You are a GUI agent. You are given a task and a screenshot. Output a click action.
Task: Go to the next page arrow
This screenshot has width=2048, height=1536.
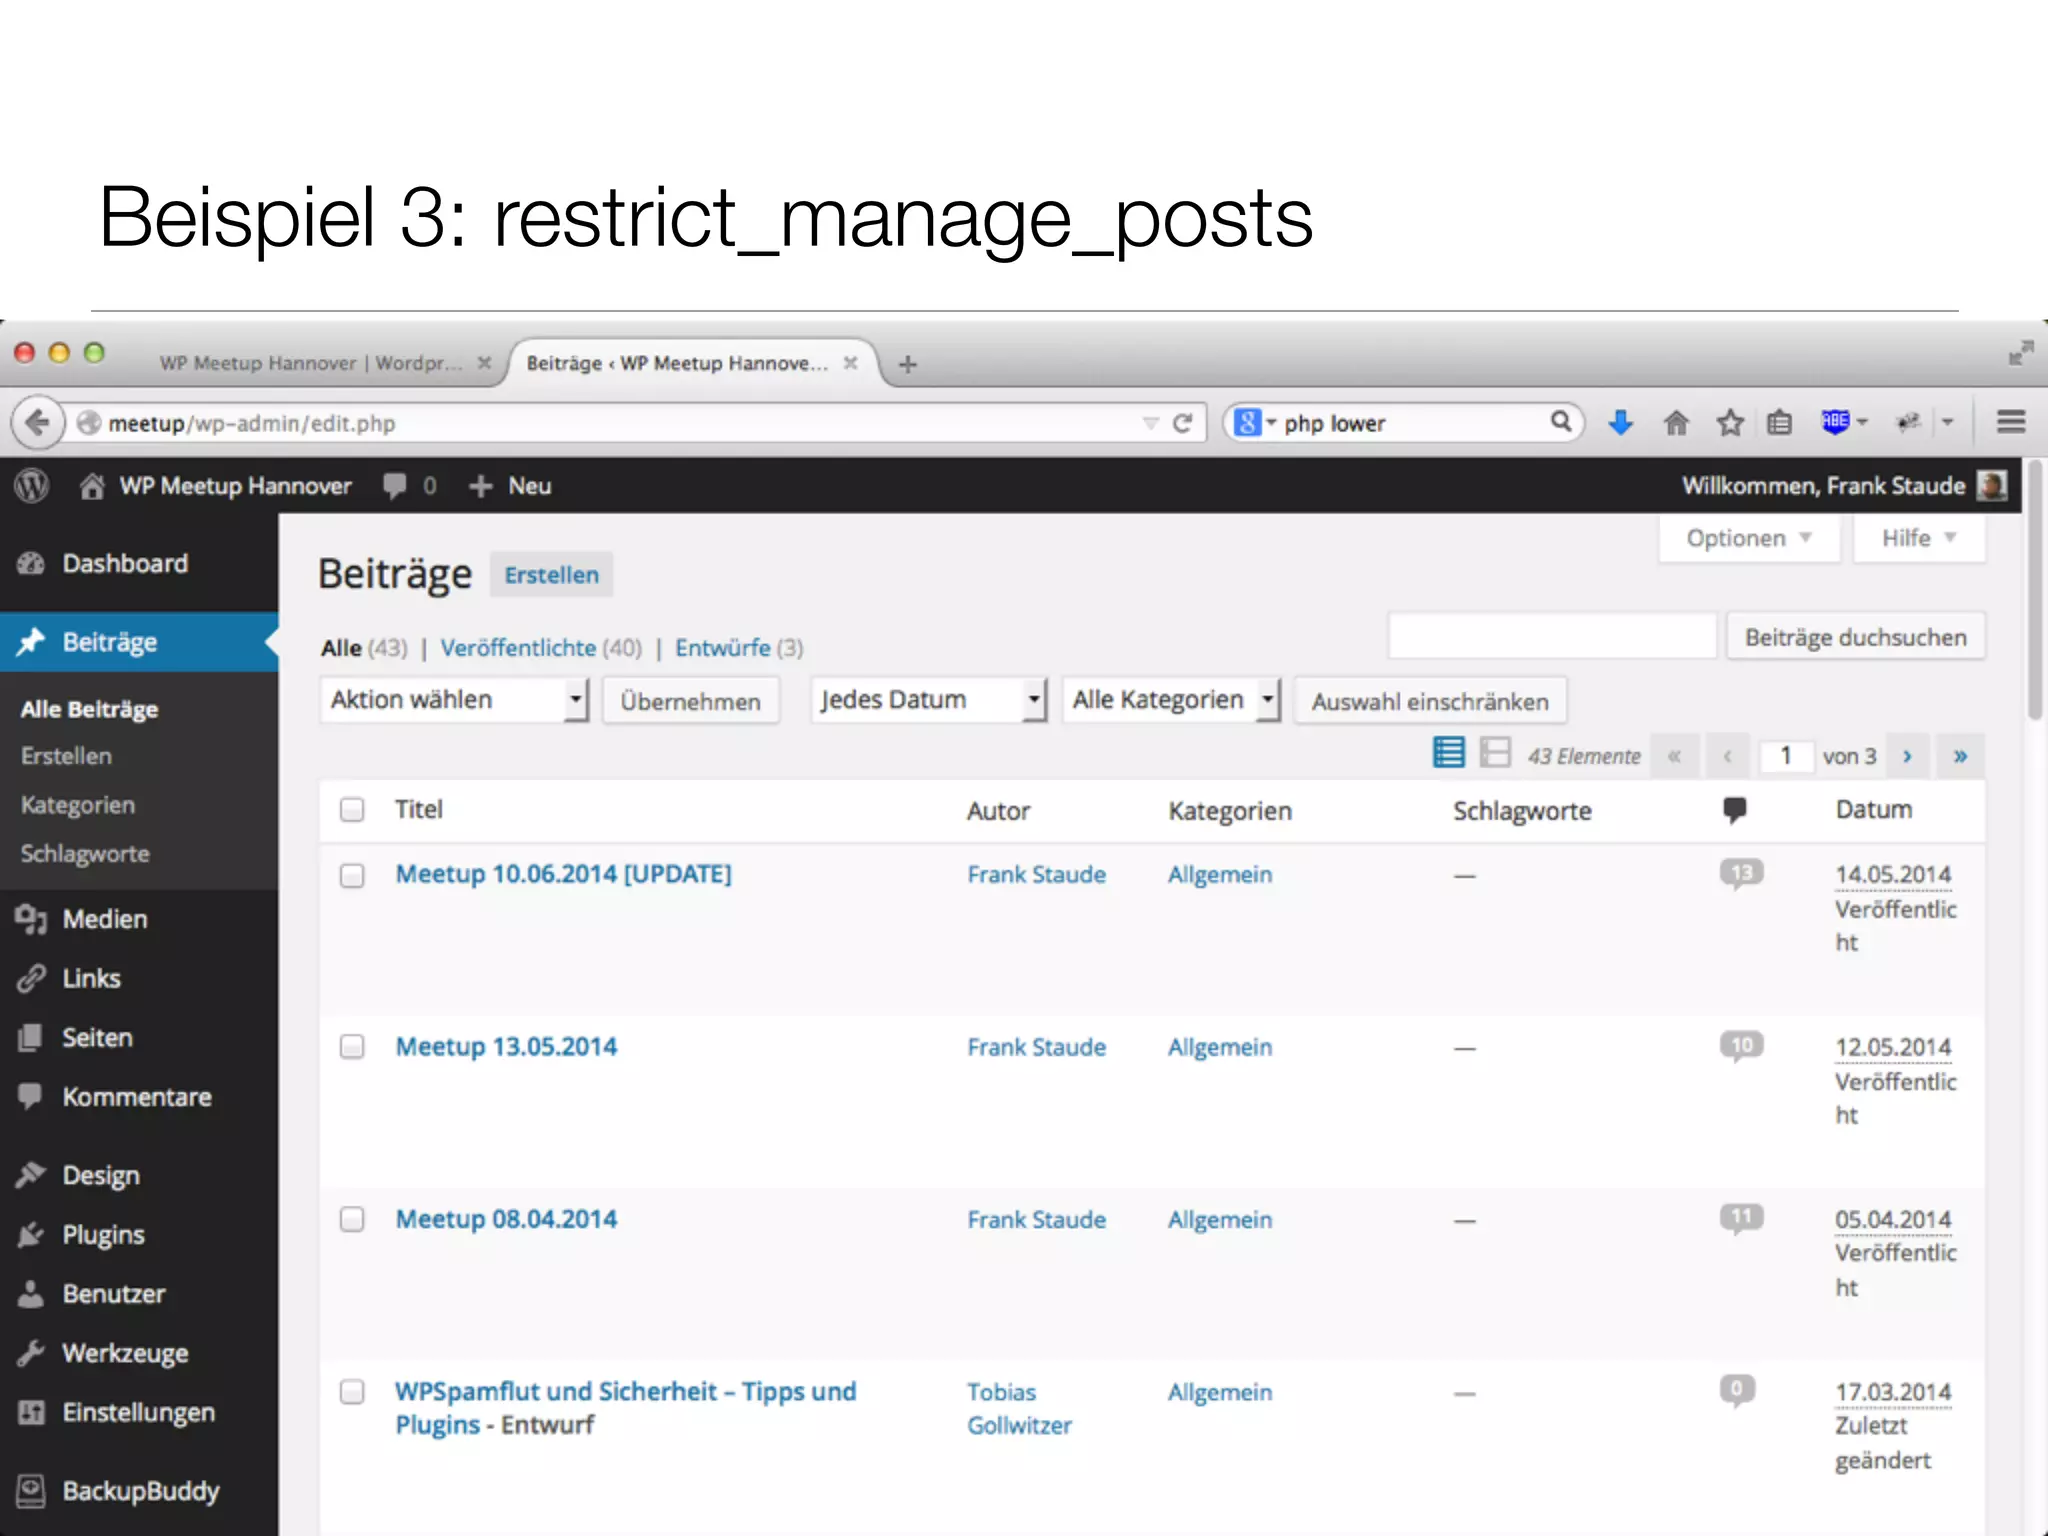coord(1907,756)
